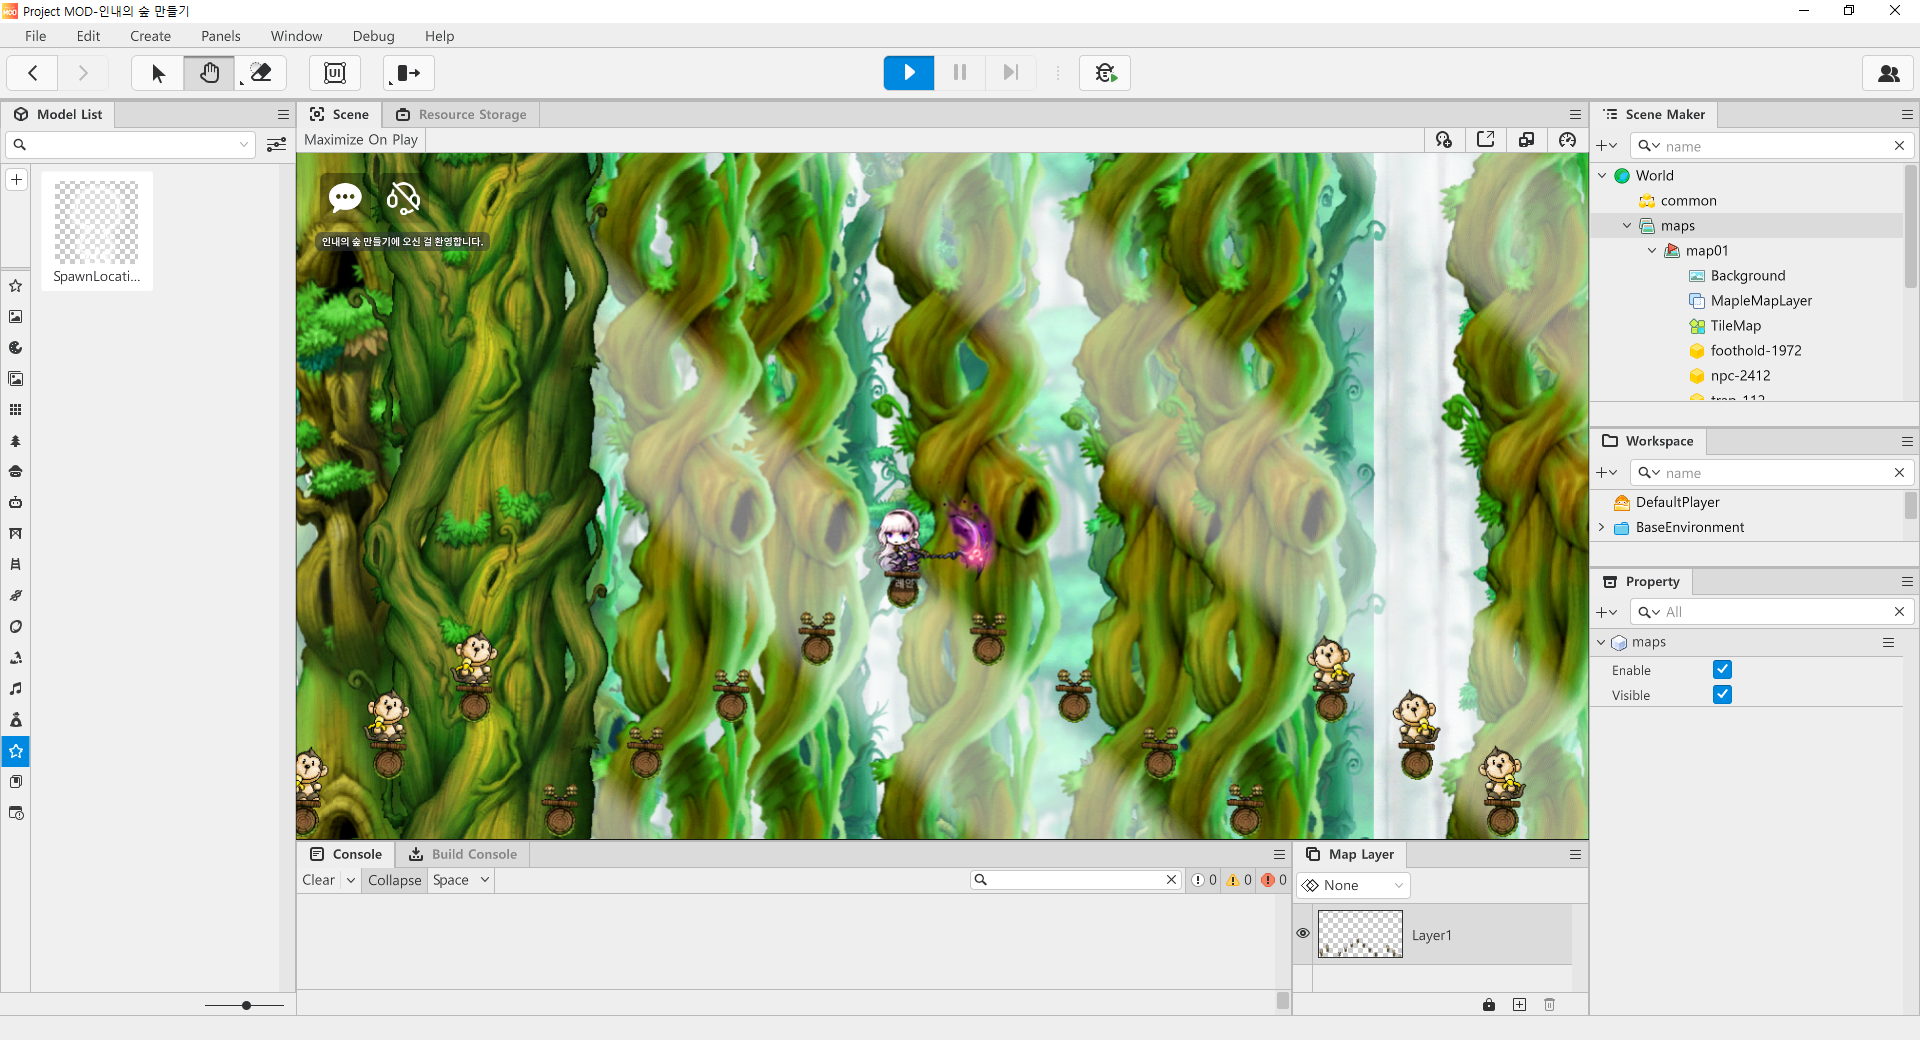Toggle the error message filter in Console
The width and height of the screenshot is (1920, 1040).
click(x=1274, y=880)
